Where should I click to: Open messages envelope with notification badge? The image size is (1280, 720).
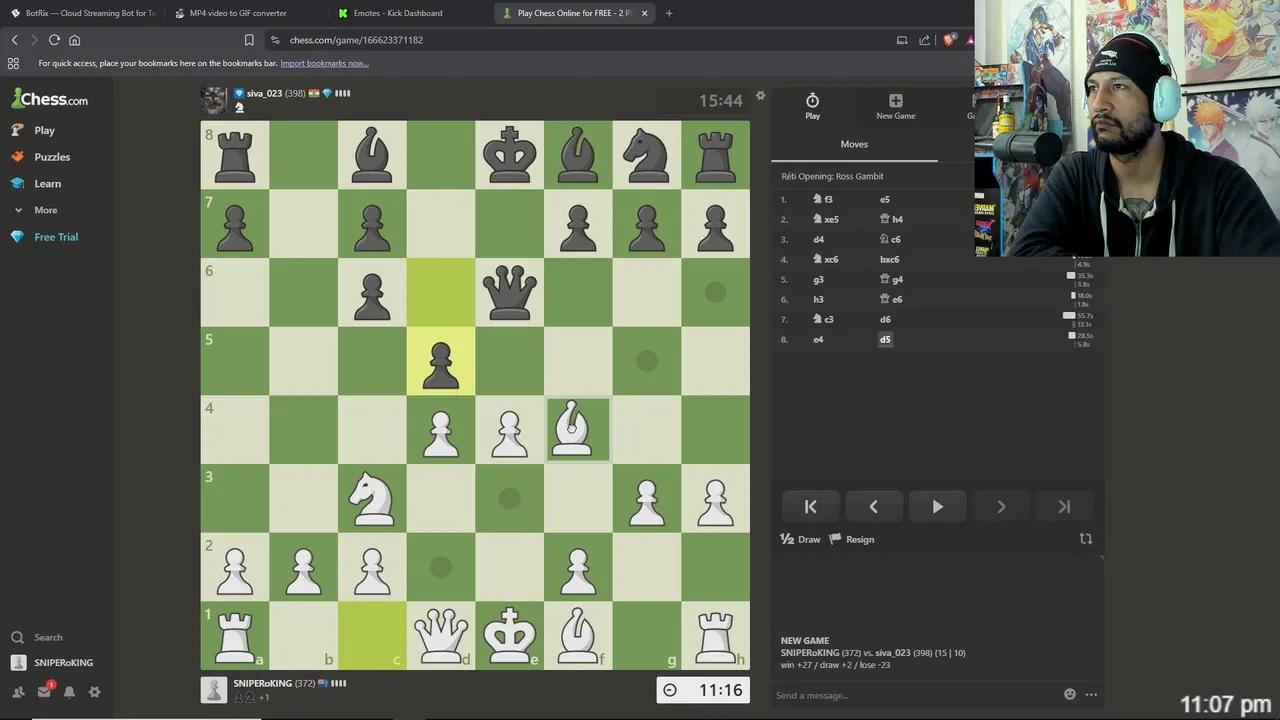point(44,691)
